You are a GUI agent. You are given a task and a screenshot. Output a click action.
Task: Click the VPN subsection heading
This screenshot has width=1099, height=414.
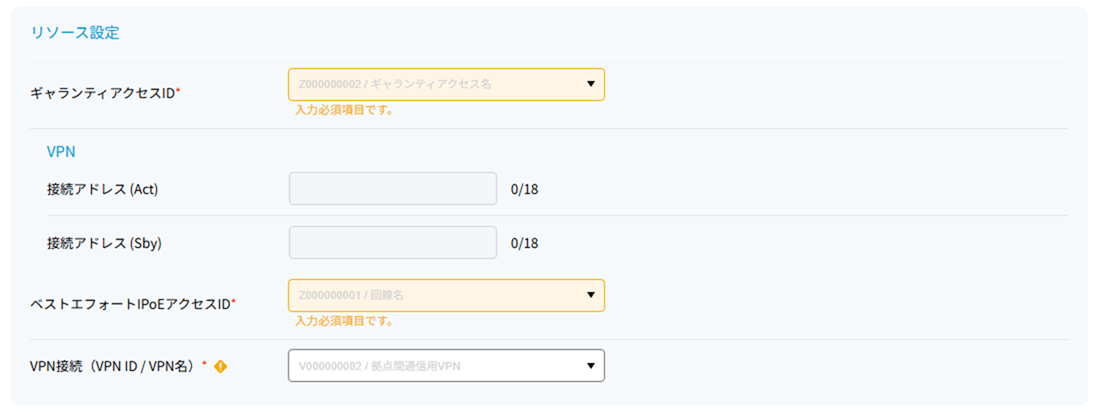[61, 151]
